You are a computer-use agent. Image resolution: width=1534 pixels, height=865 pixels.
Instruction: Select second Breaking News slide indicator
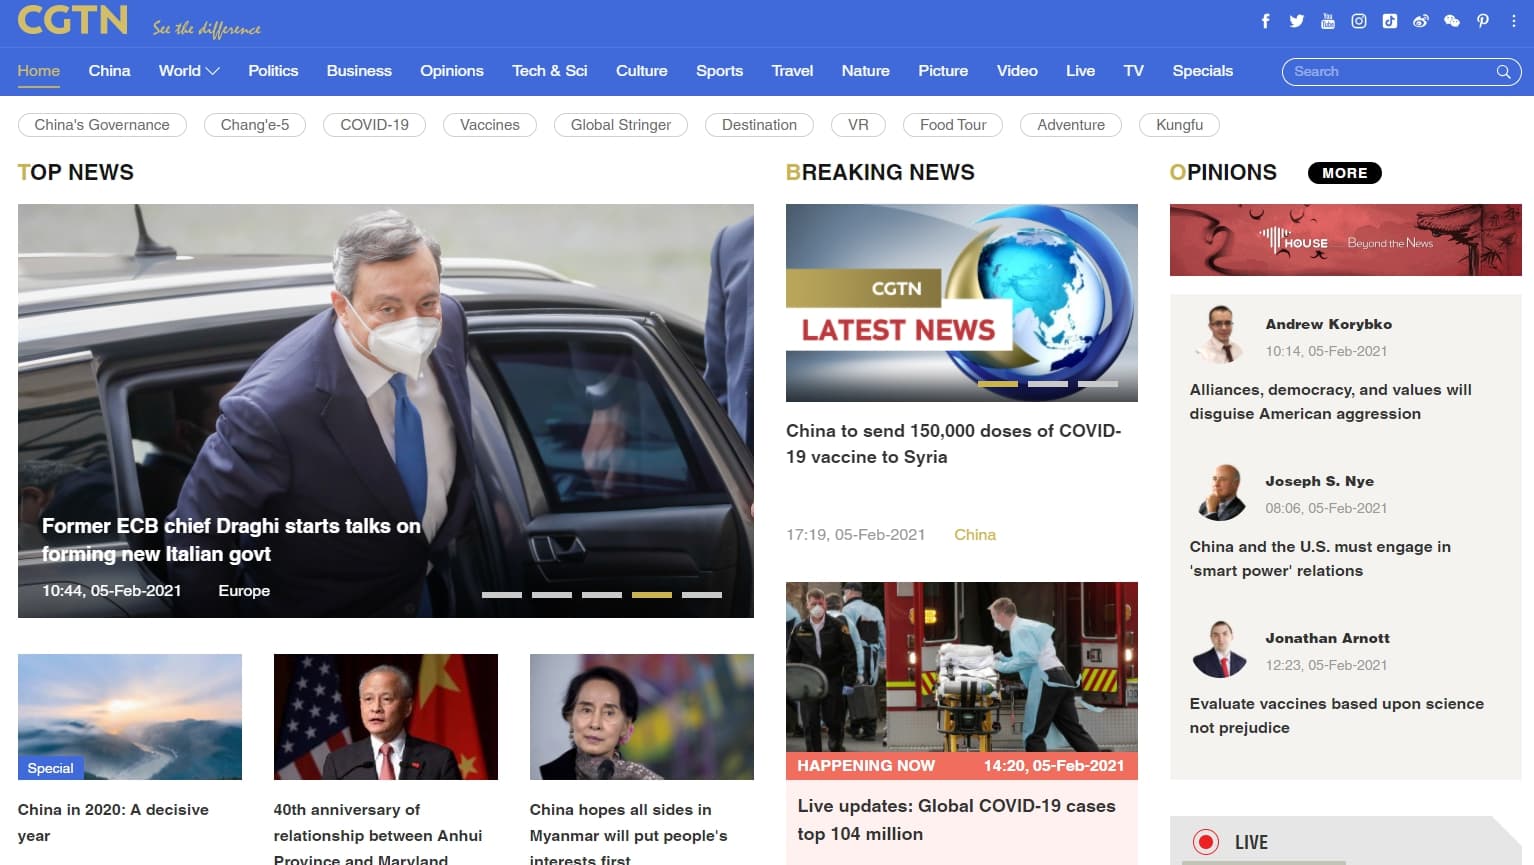1048,383
